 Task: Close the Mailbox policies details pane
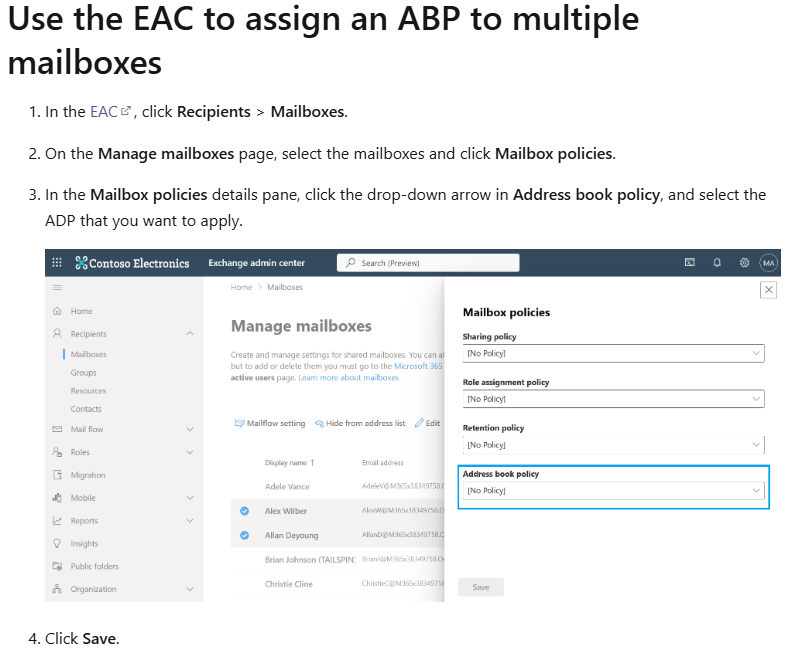[x=769, y=290]
